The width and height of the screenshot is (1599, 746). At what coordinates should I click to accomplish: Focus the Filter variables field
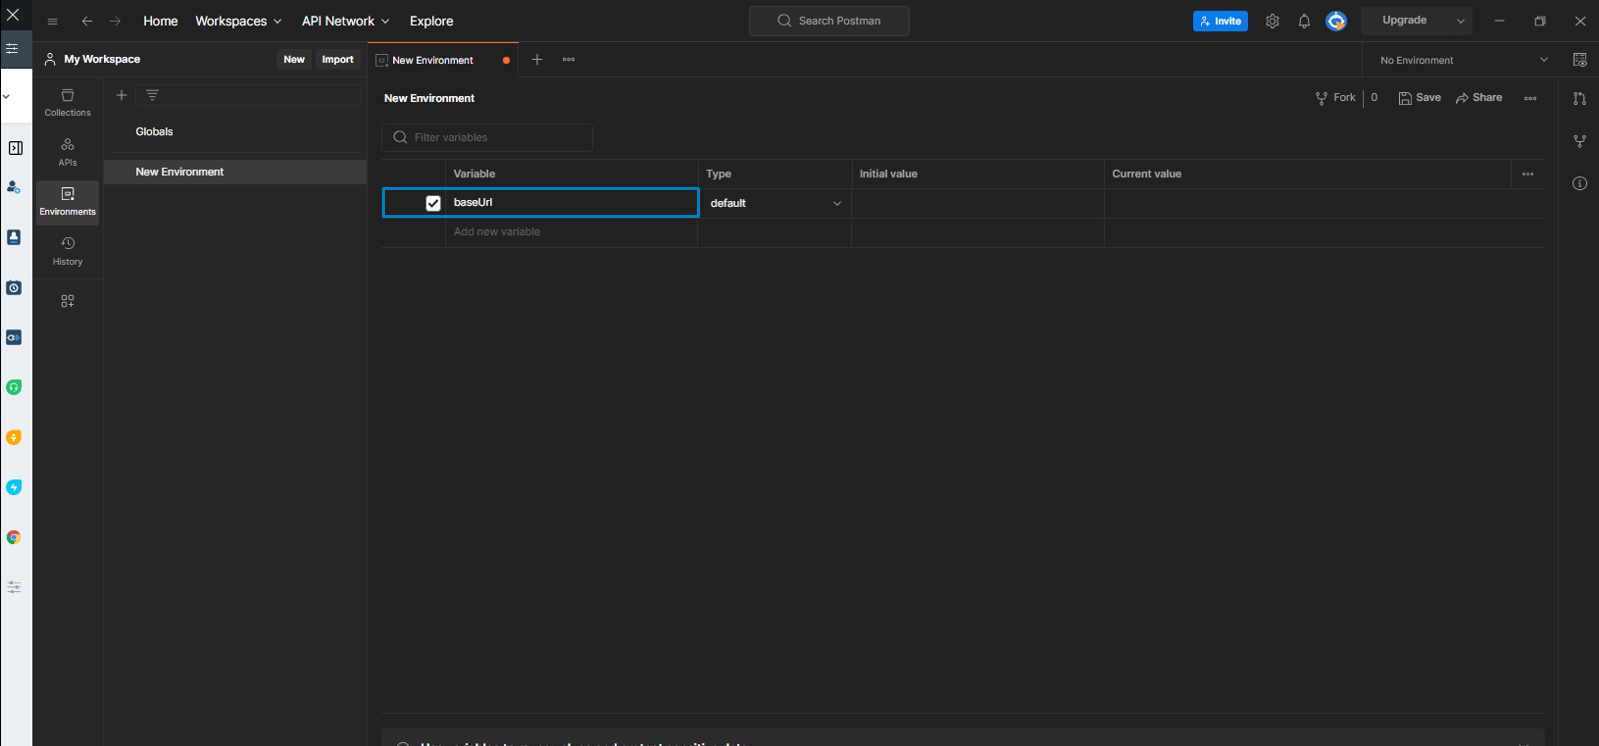click(487, 138)
